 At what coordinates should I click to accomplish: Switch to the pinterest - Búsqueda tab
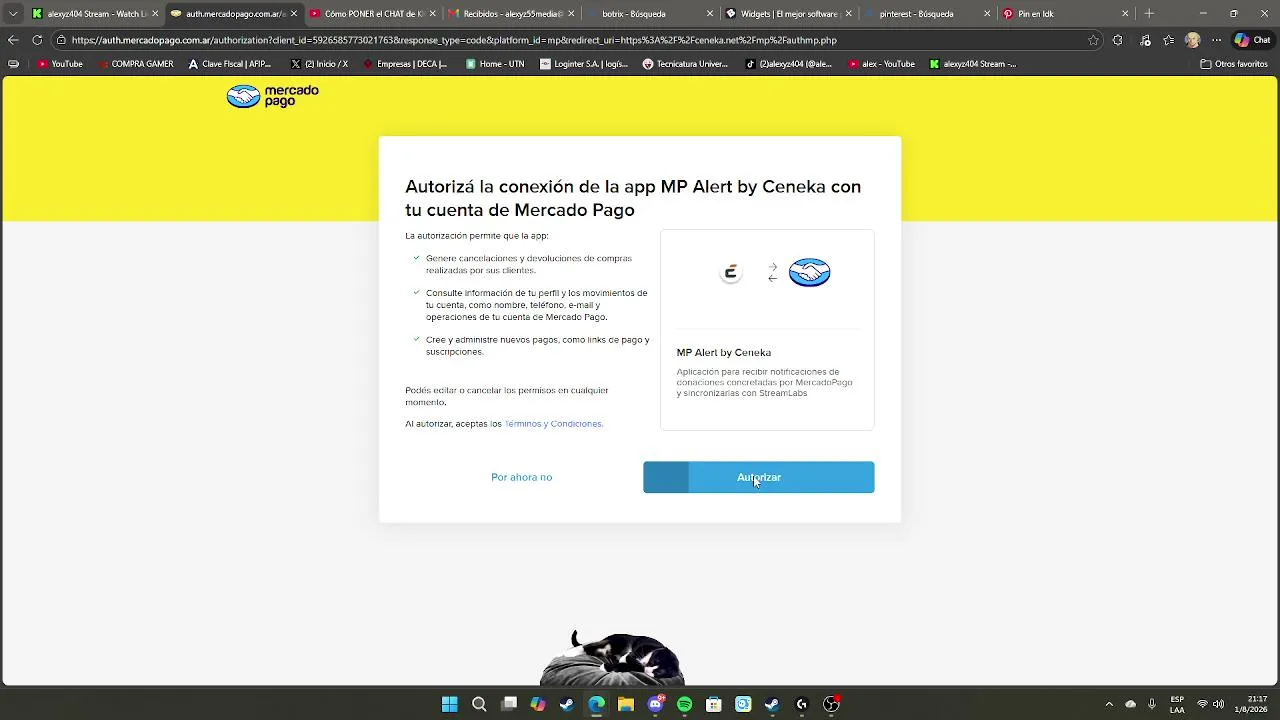pos(925,14)
